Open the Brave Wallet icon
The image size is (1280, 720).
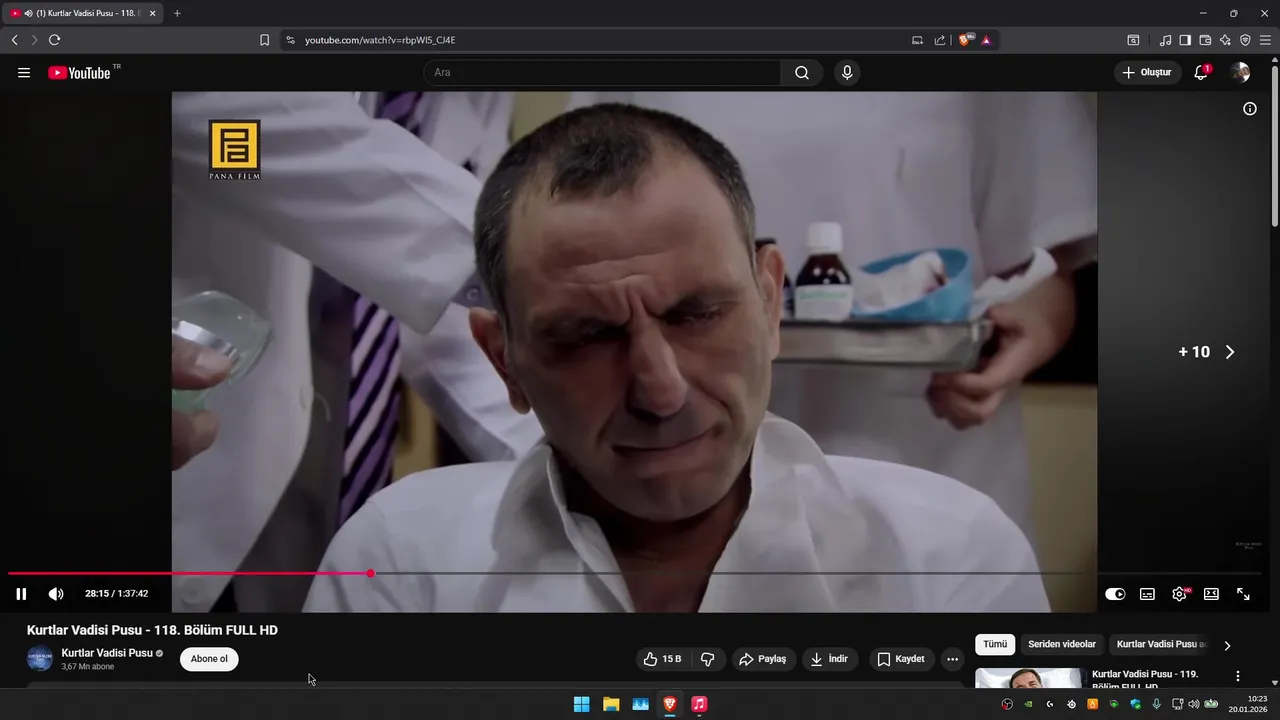click(x=1205, y=40)
